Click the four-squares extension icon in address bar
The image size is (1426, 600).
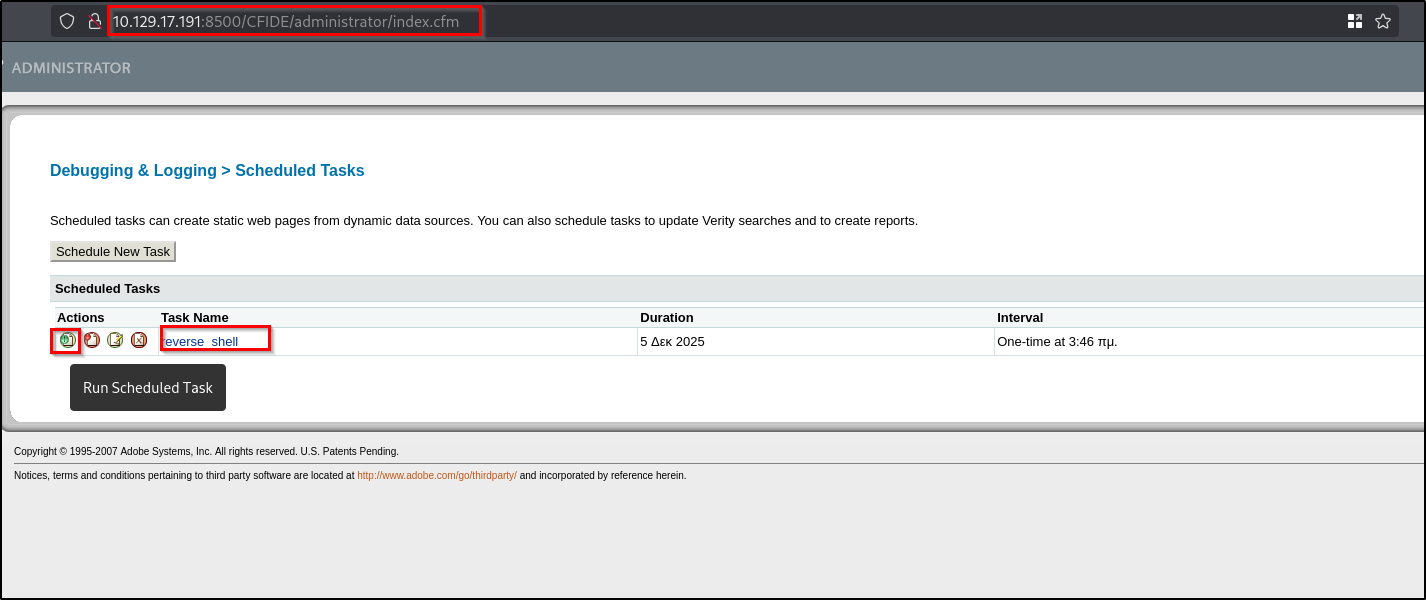point(1355,21)
